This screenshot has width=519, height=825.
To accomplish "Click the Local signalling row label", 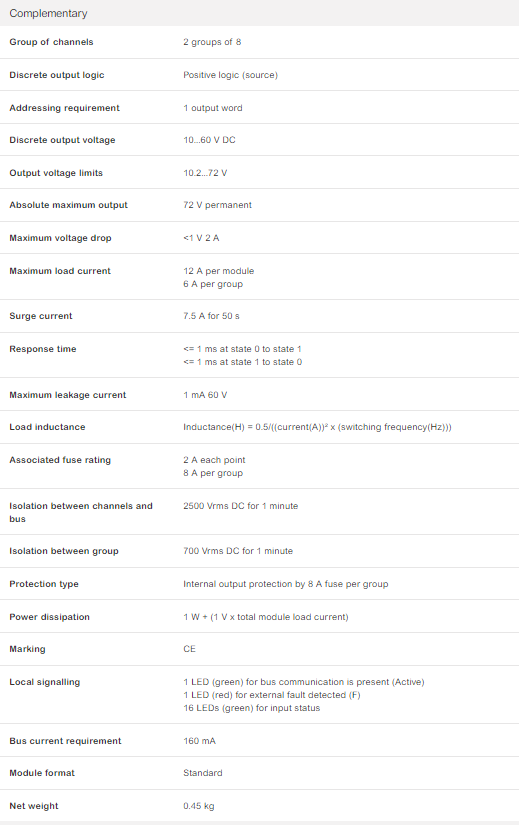I will pos(44,682).
